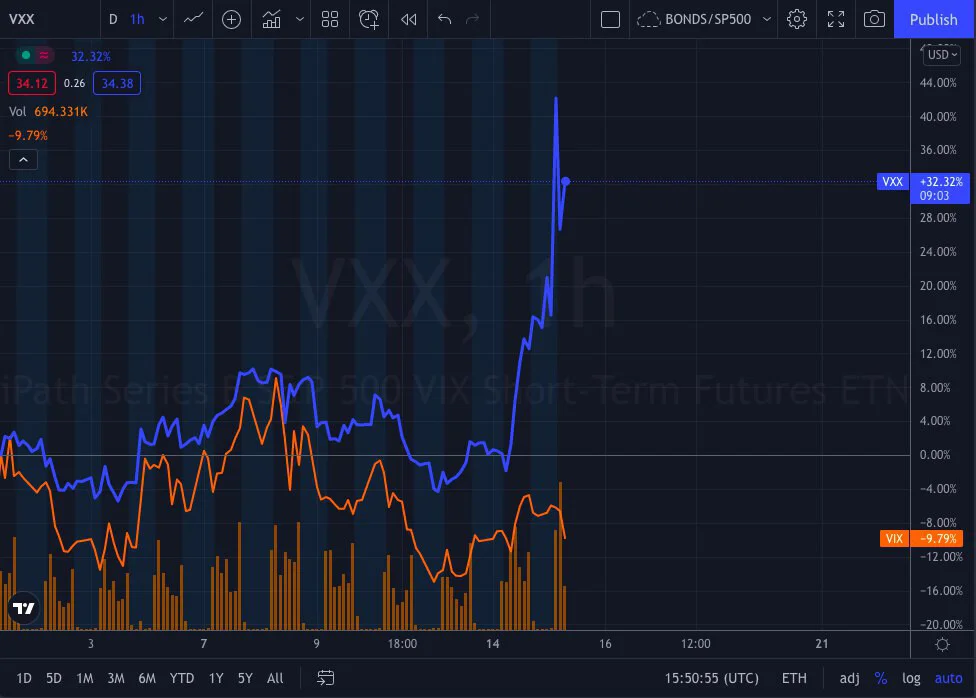Click the Publish button
This screenshot has width=976, height=698.
[934, 19]
